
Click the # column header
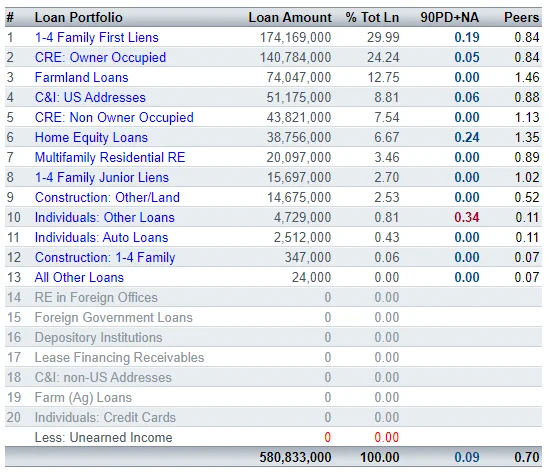point(10,17)
